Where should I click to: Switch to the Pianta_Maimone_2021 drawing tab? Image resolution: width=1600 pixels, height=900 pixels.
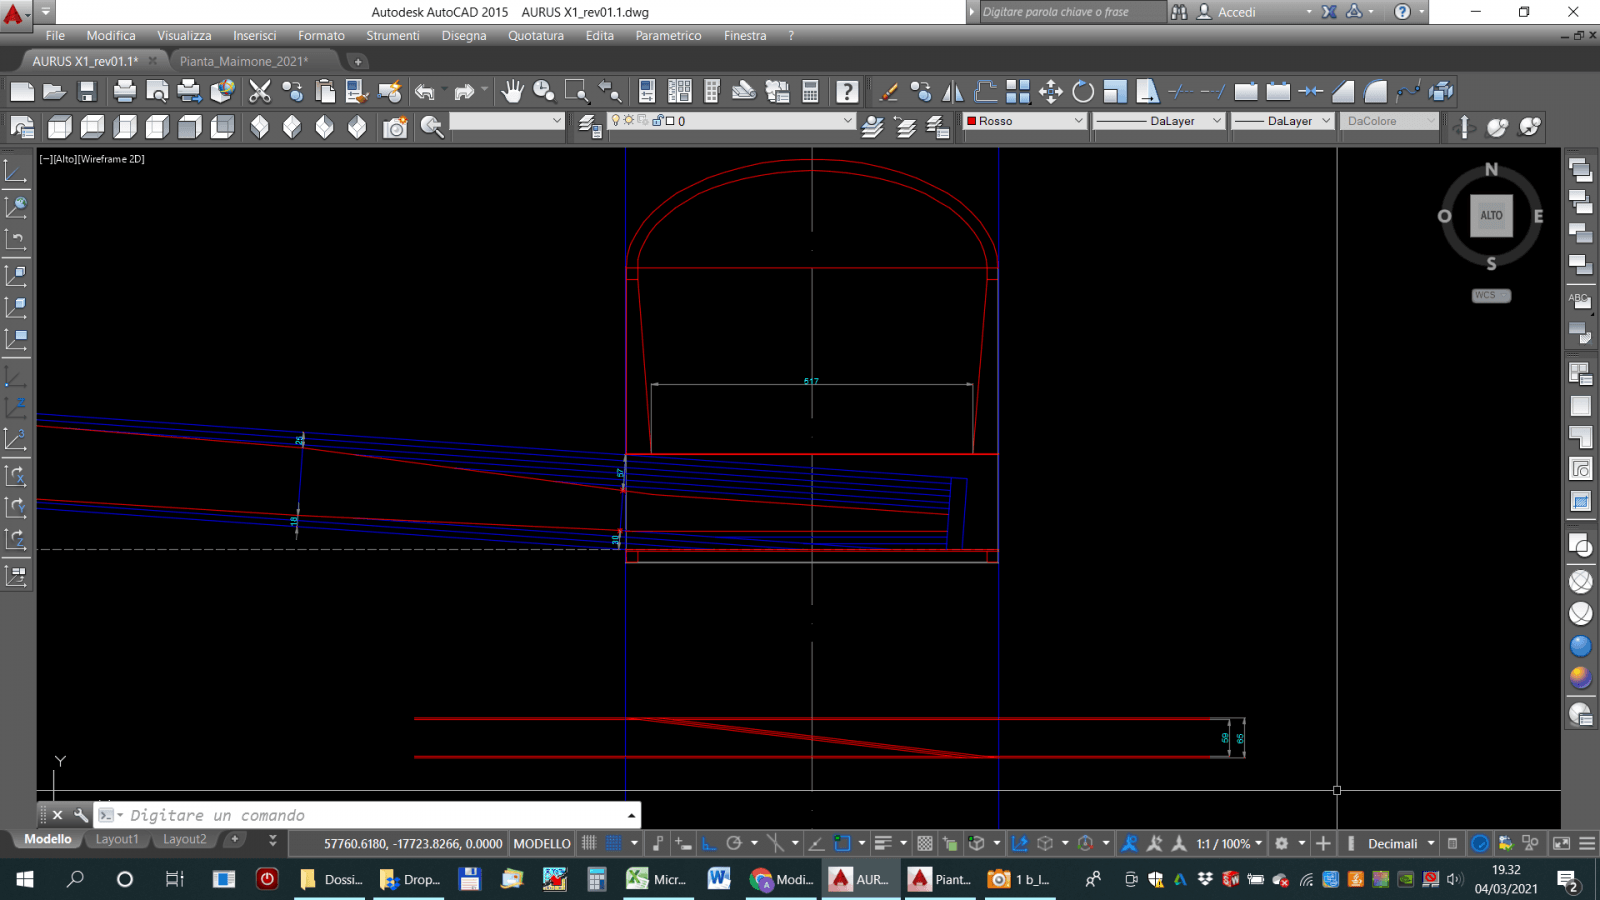click(244, 61)
